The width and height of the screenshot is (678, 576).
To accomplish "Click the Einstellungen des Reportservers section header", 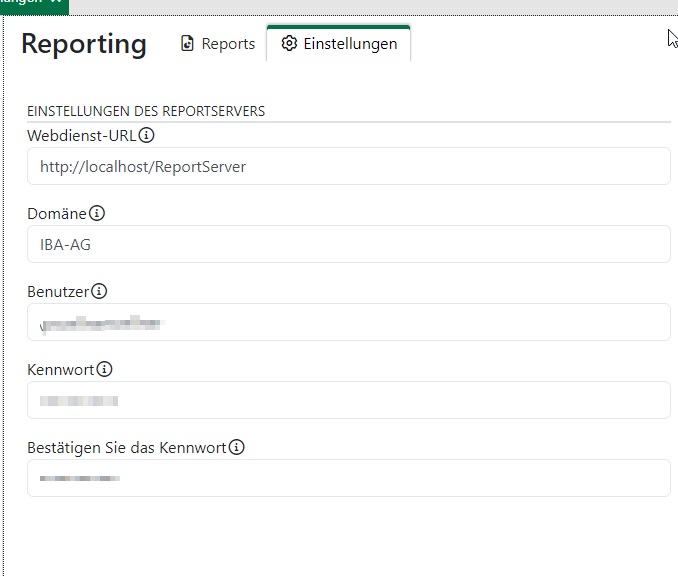I will coord(146,111).
